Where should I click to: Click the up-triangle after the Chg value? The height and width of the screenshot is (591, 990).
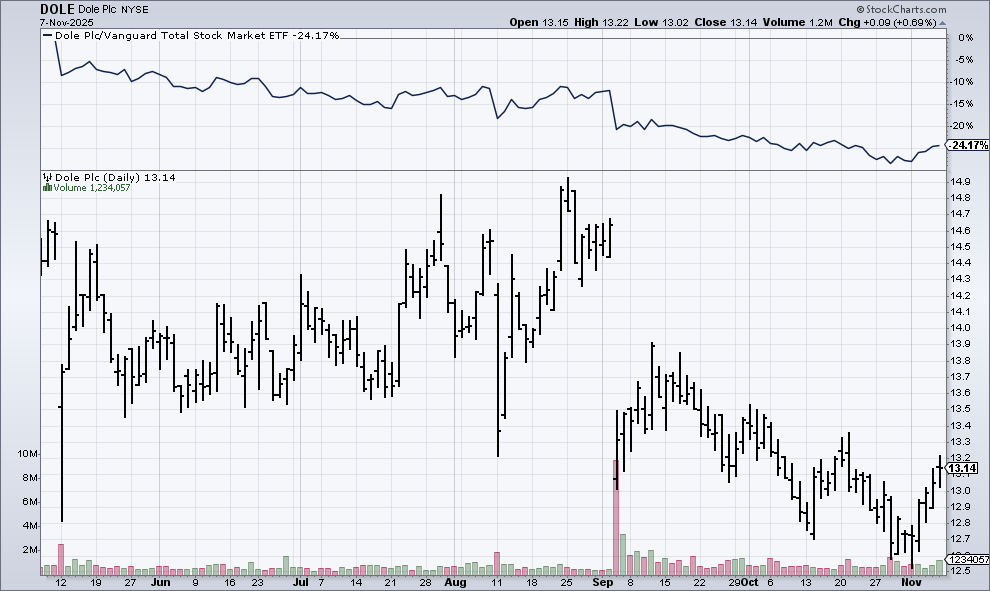pyautogui.click(x=943, y=23)
